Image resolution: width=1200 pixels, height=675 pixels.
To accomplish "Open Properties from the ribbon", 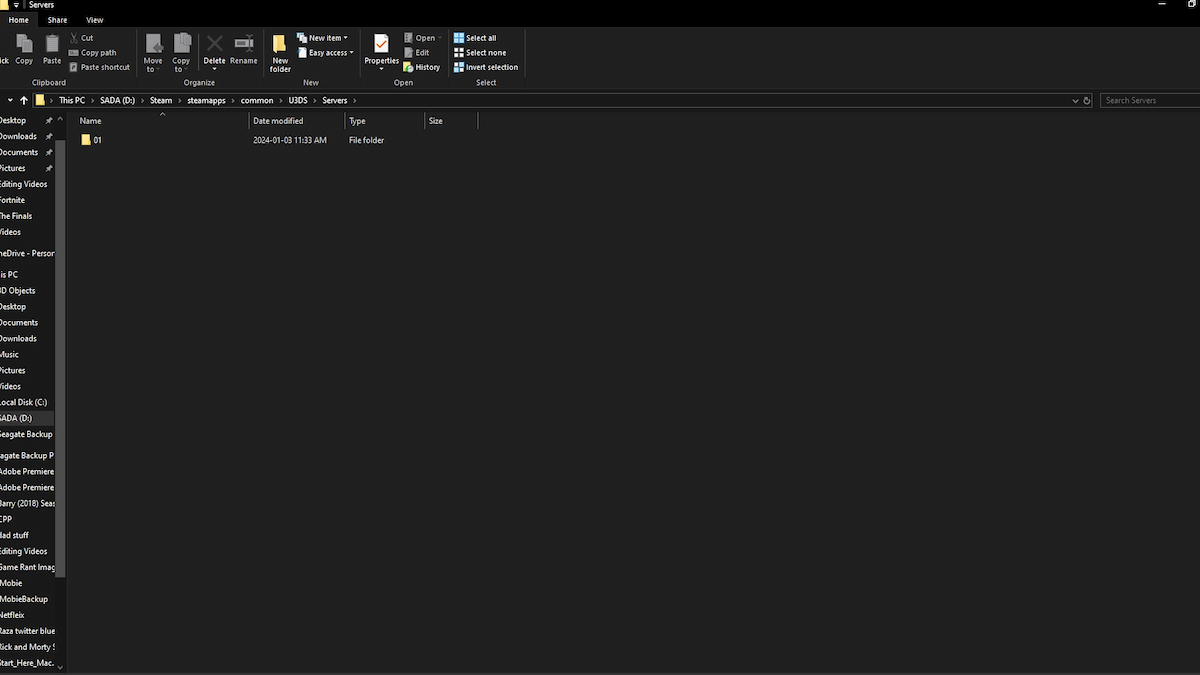I will coord(381,48).
